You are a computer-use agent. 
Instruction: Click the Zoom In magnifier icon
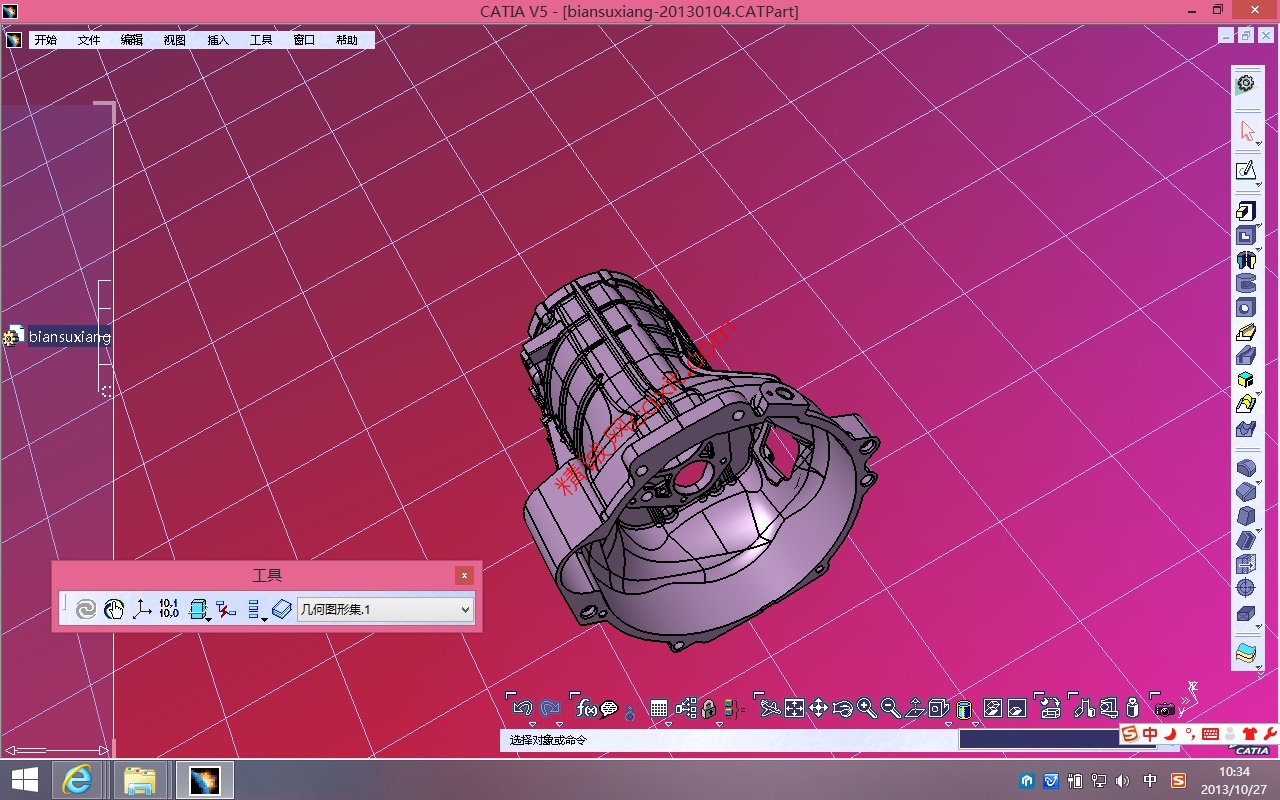point(867,708)
